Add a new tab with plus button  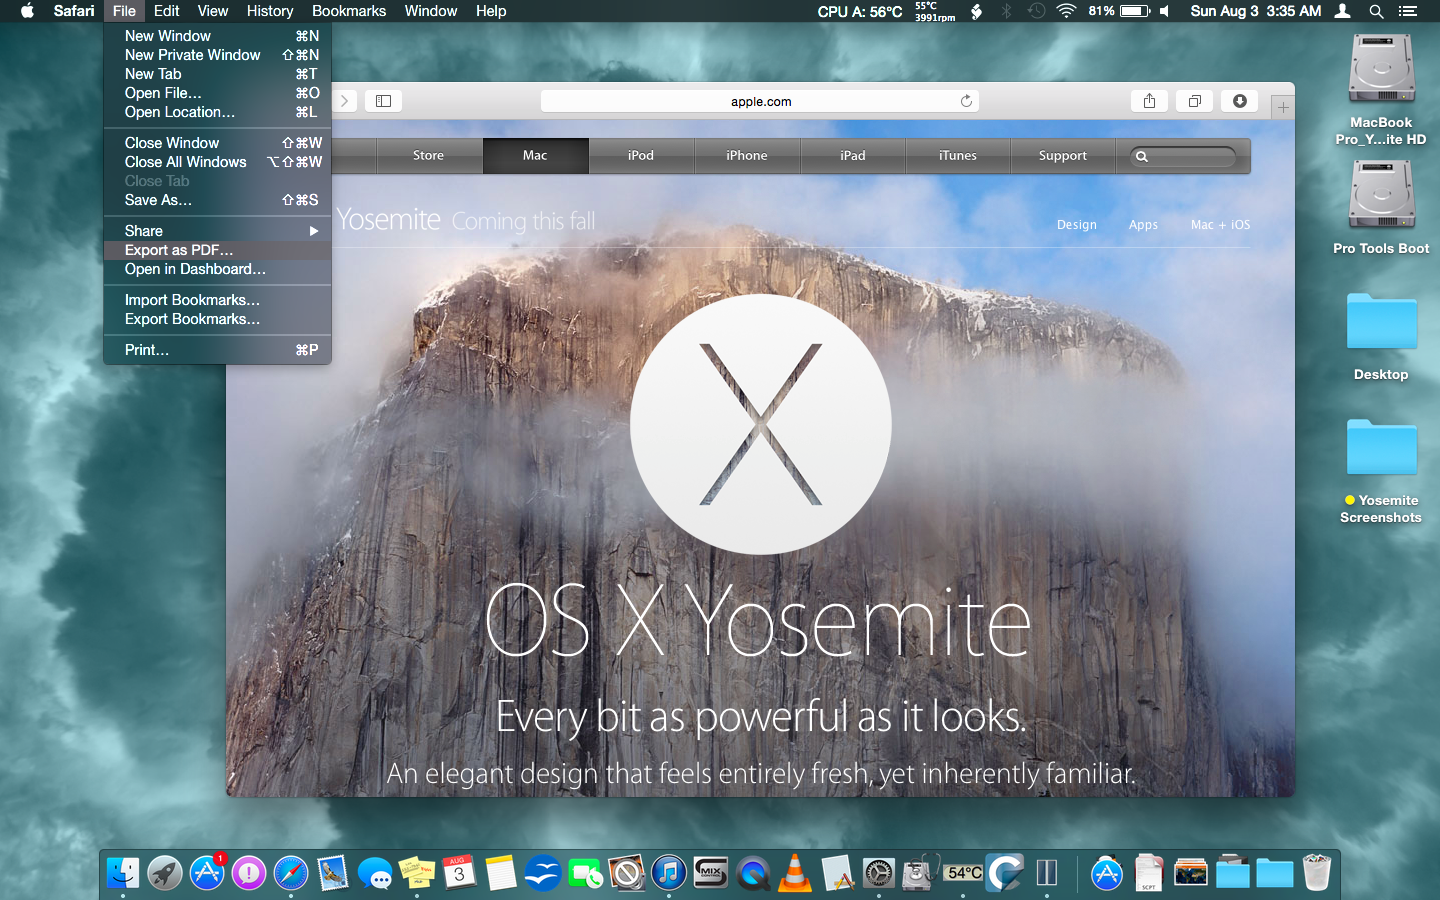pos(1283,107)
